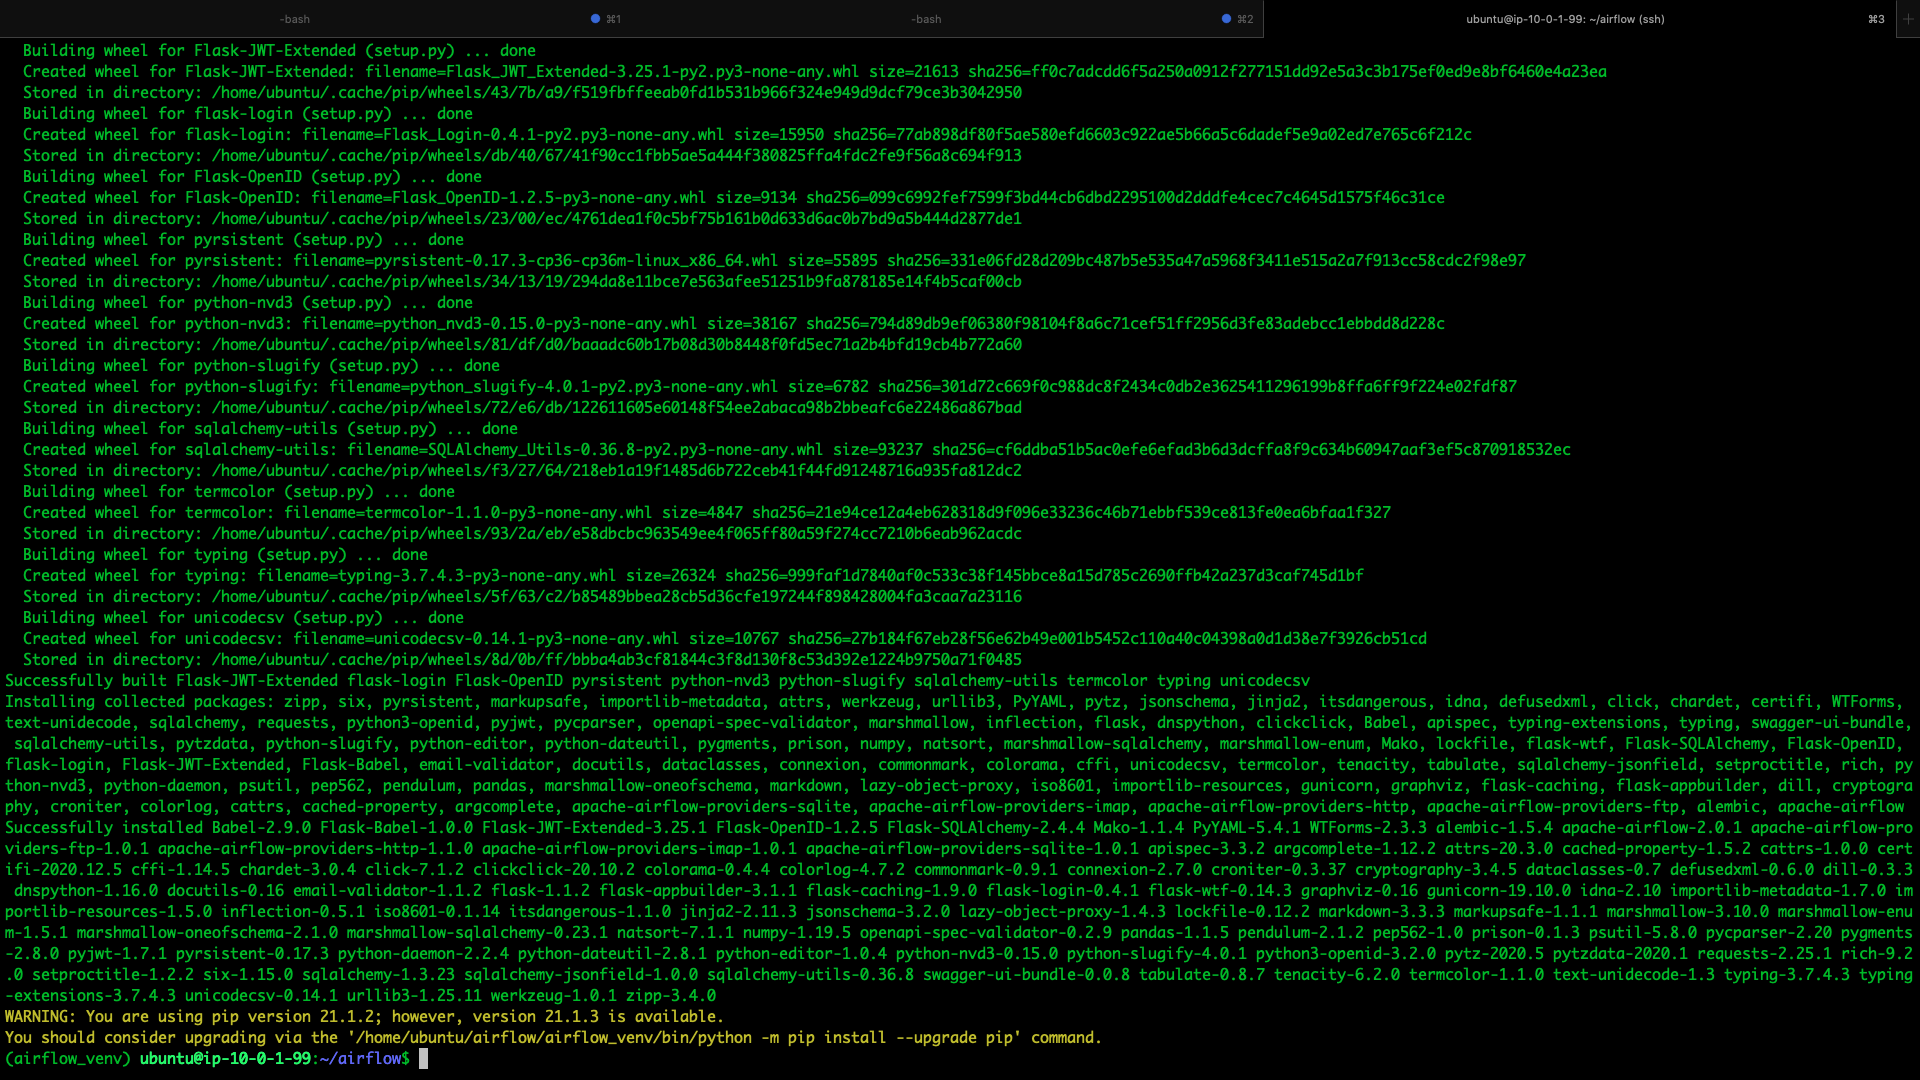Click 'Created wheel for Flask-OpenID' line
Screen dimensions: 1920x1080
click(734, 197)
